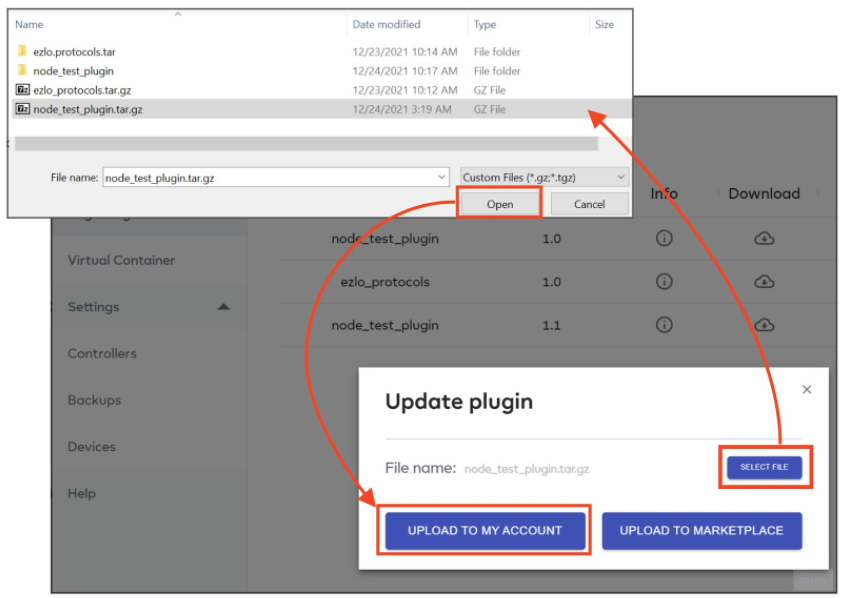856x598 pixels.
Task: Open the node_test_plugin folder icon
Action: pyautogui.click(x=22, y=70)
